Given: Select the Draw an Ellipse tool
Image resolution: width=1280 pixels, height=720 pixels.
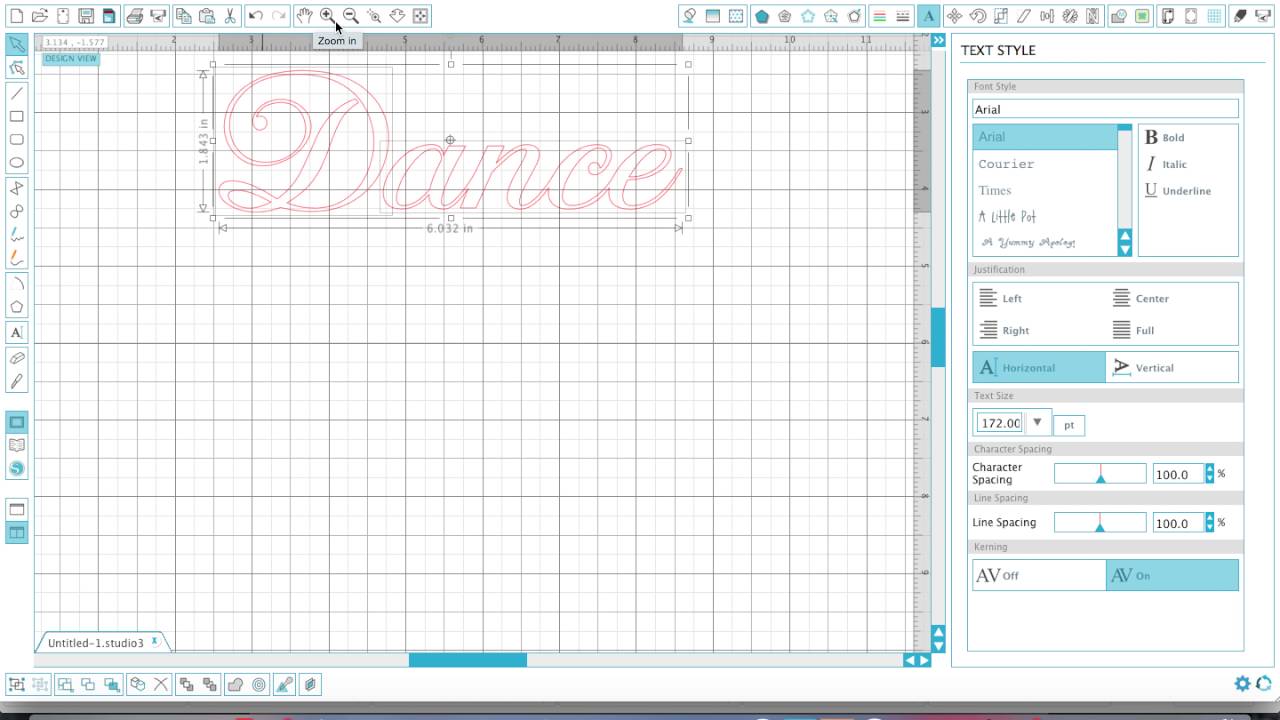Looking at the screenshot, I should tap(17, 162).
